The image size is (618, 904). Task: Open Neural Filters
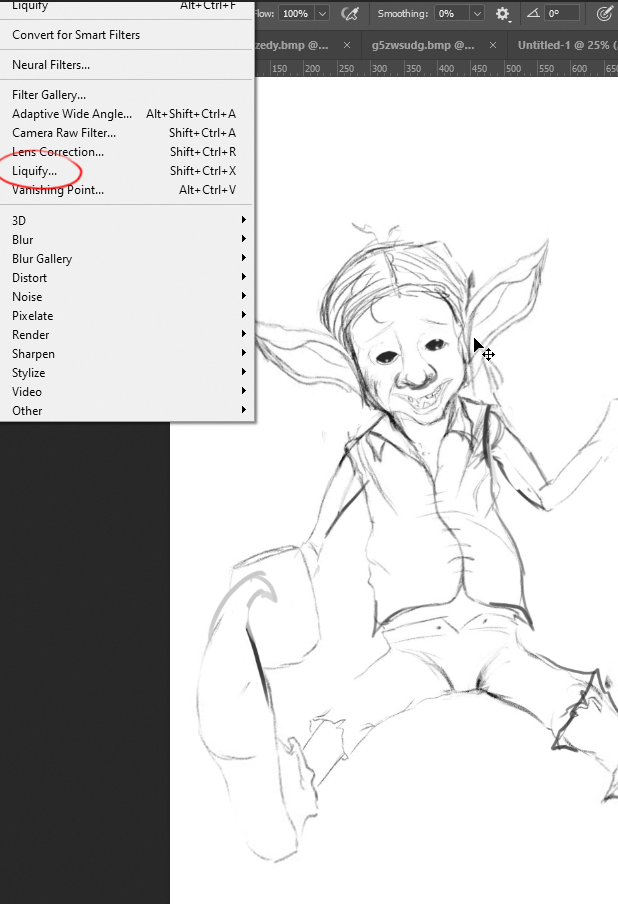51,65
